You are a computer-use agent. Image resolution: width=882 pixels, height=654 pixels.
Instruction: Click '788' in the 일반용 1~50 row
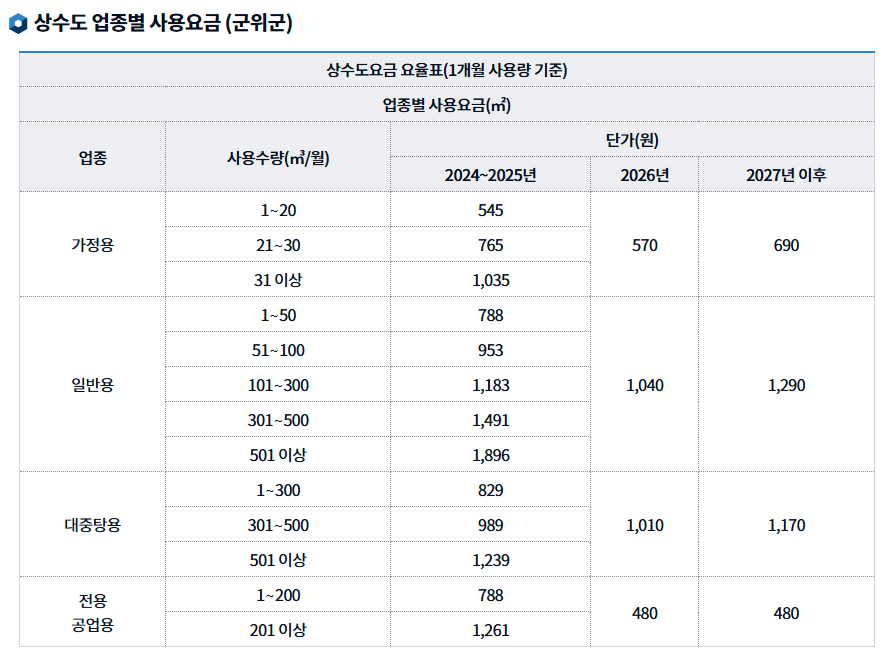(490, 315)
